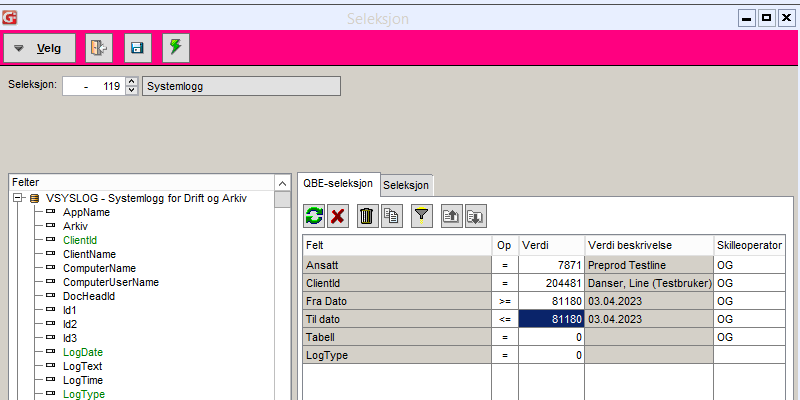Select the Id3 field in tree
The image size is (800, 400).
pos(70,338)
